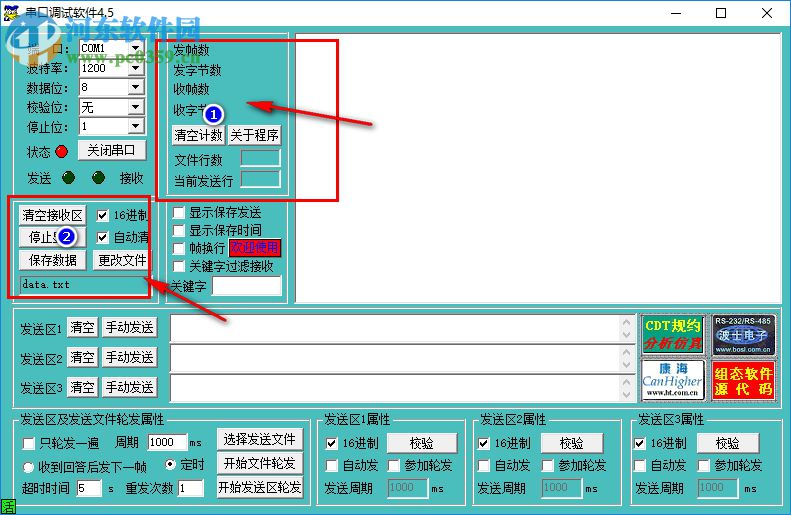Click 手动发送 for 发送区3

tap(129, 387)
